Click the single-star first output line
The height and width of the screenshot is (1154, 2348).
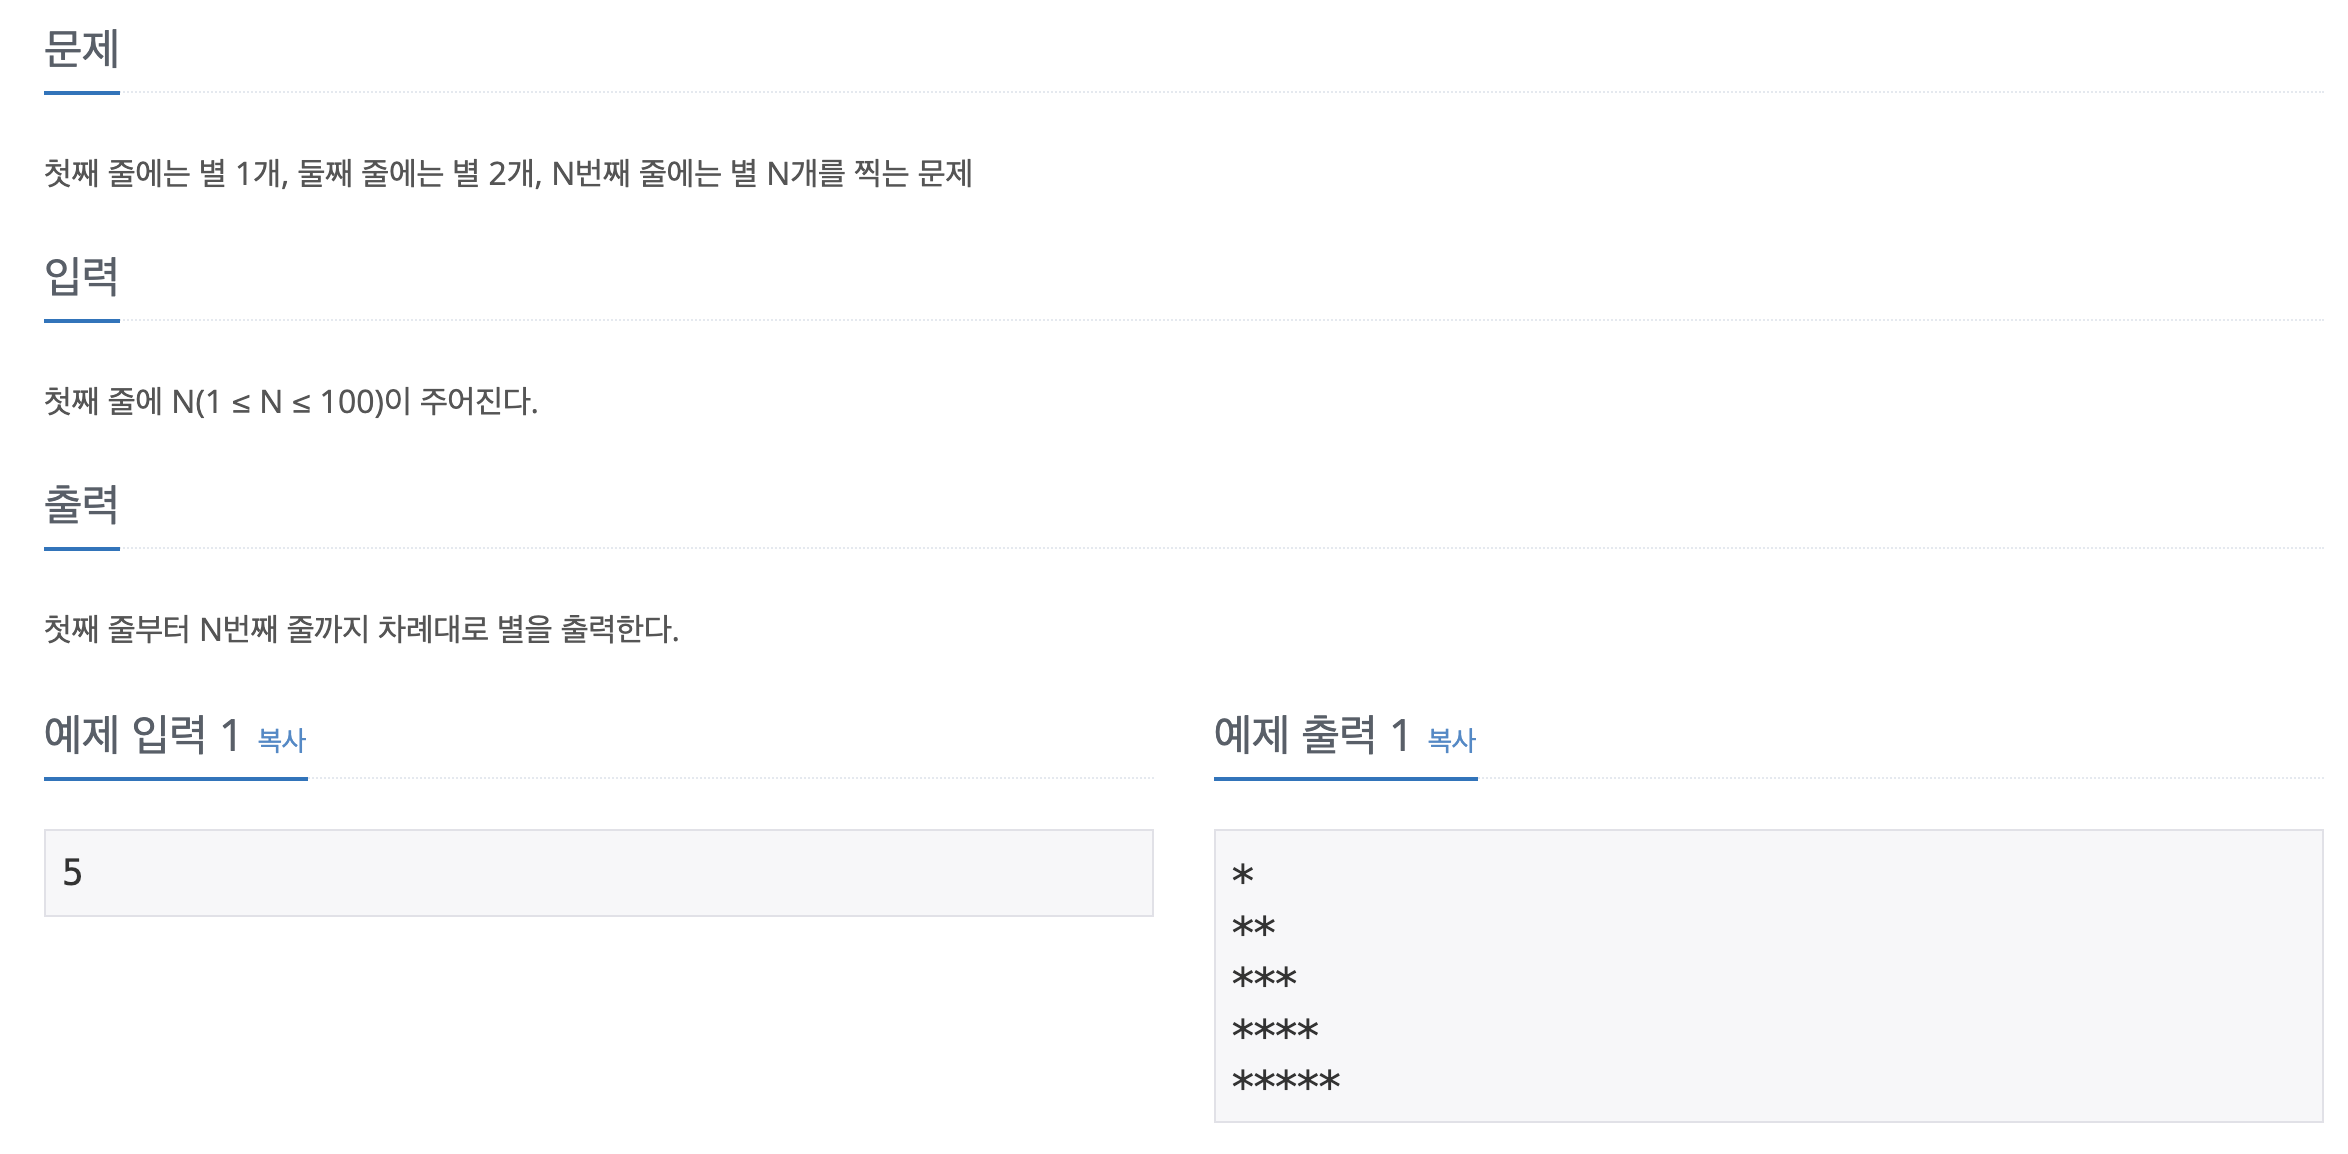1243,877
